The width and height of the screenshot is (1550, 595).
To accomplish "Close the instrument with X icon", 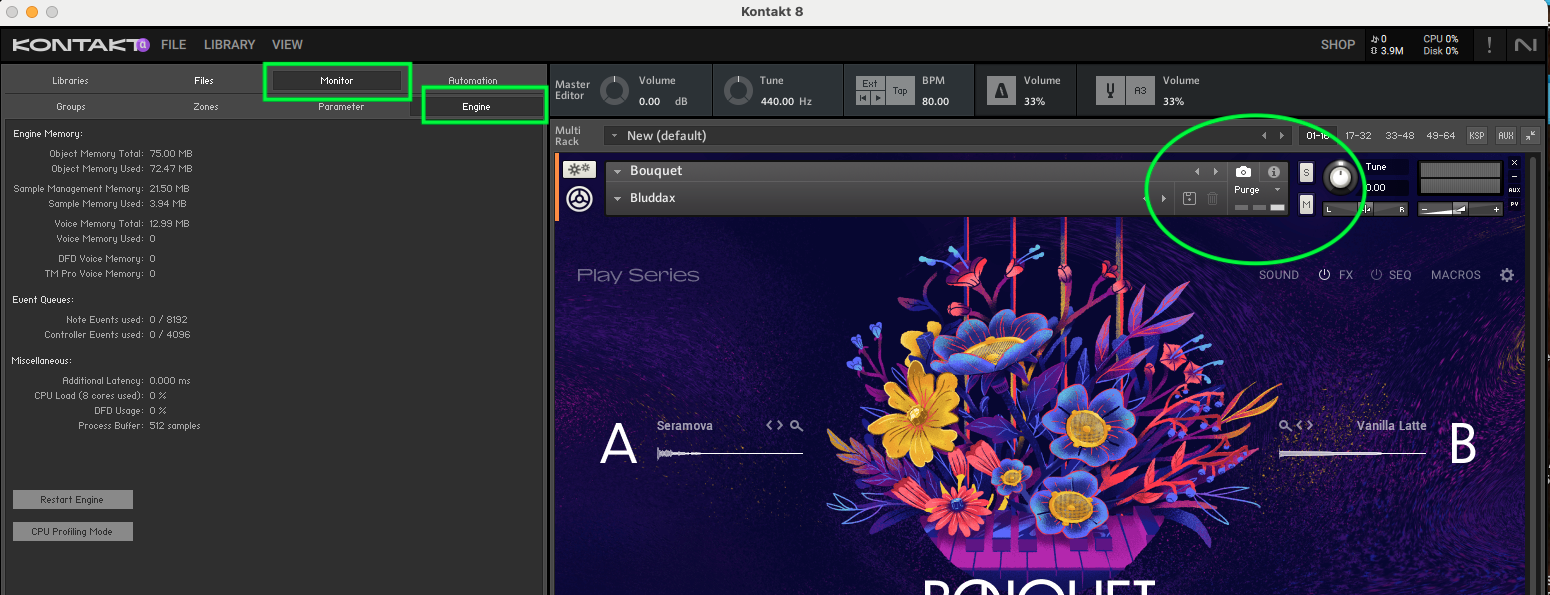I will coord(1514,163).
